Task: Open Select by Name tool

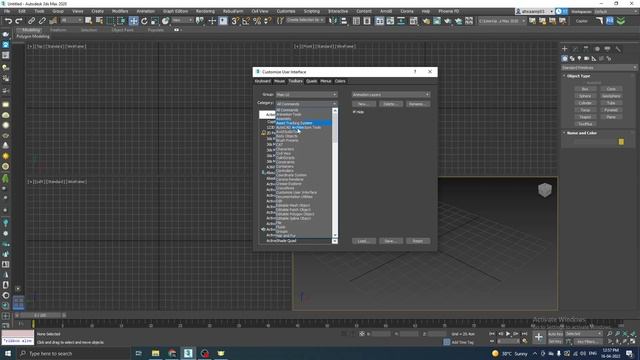Action: pos(99,21)
